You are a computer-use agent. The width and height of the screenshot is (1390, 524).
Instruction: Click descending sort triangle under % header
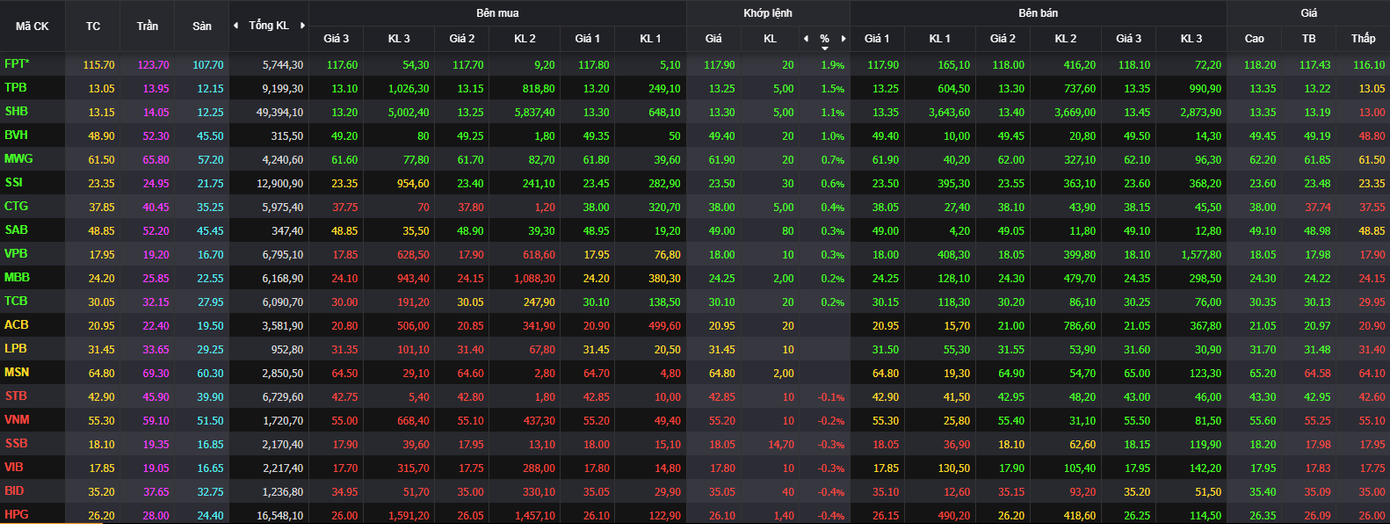825,48
